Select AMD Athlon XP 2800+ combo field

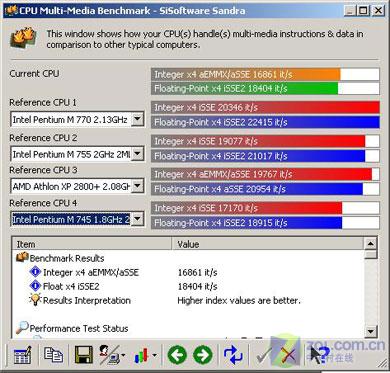pyautogui.click(x=77, y=186)
